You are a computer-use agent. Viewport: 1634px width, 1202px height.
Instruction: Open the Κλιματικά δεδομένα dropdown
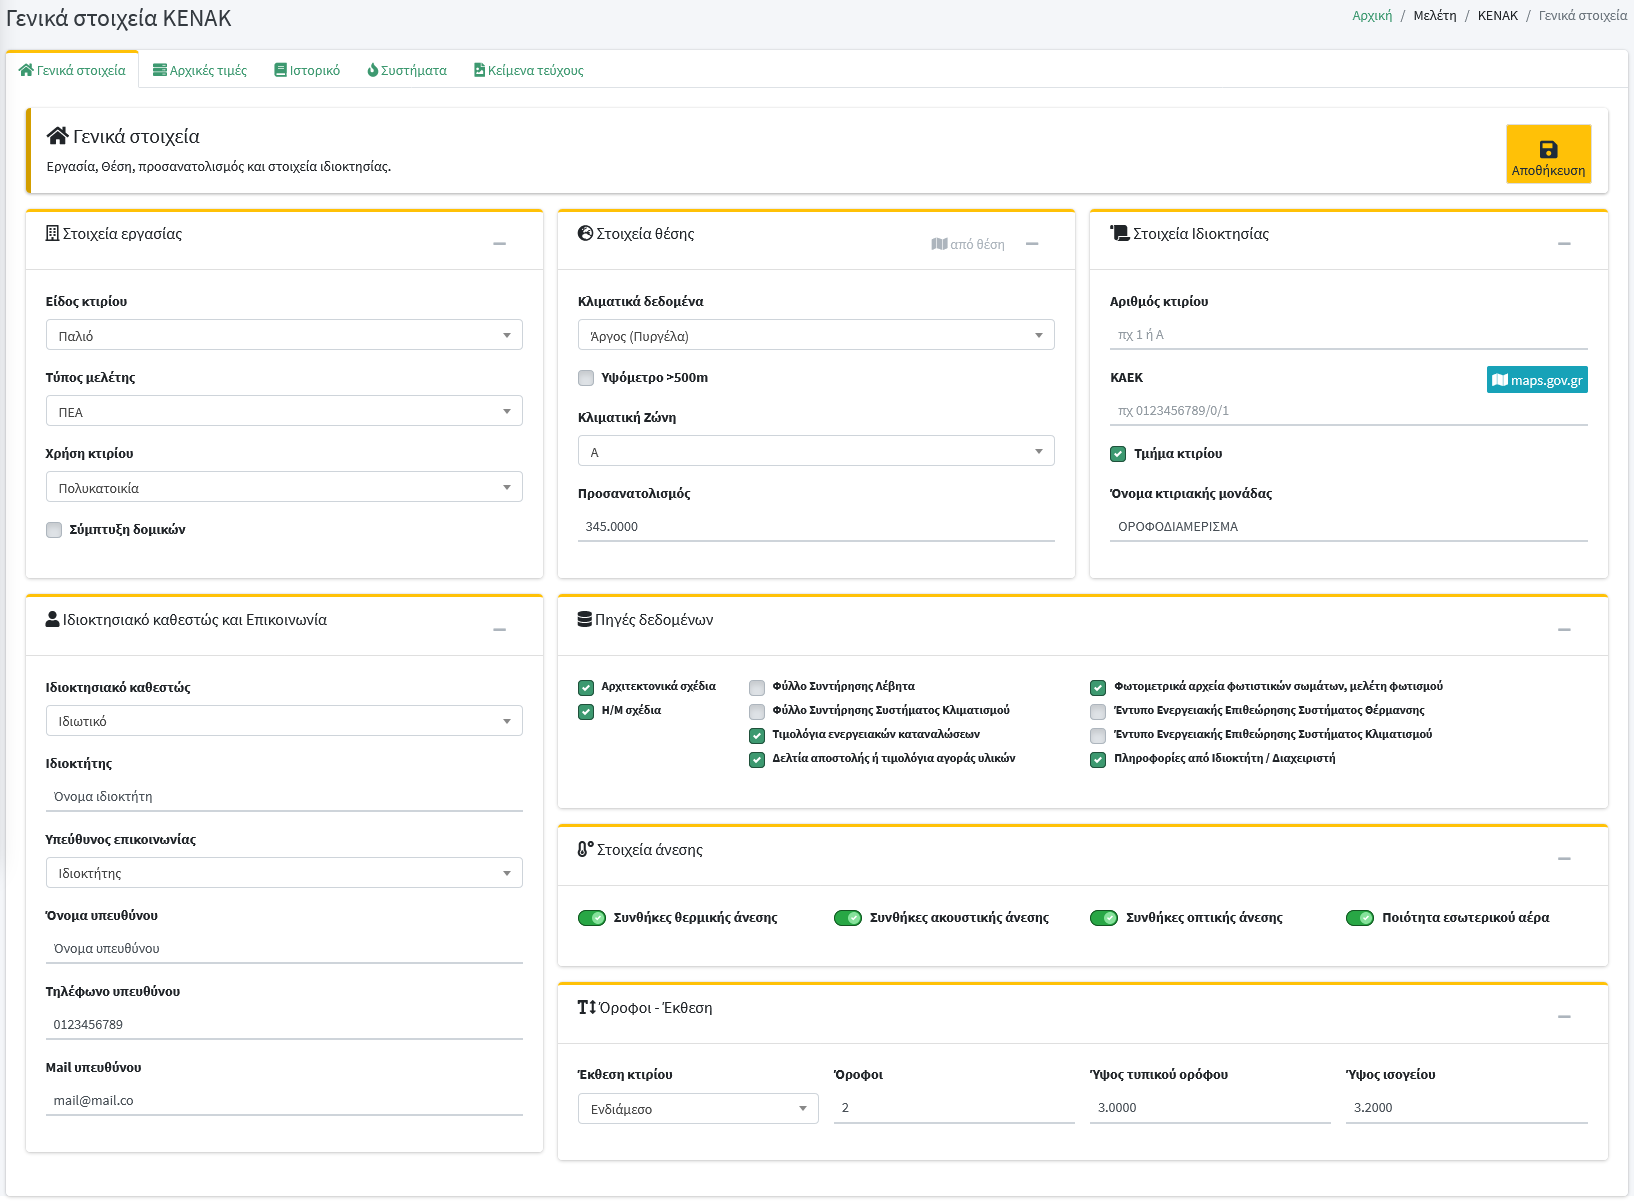coord(816,335)
